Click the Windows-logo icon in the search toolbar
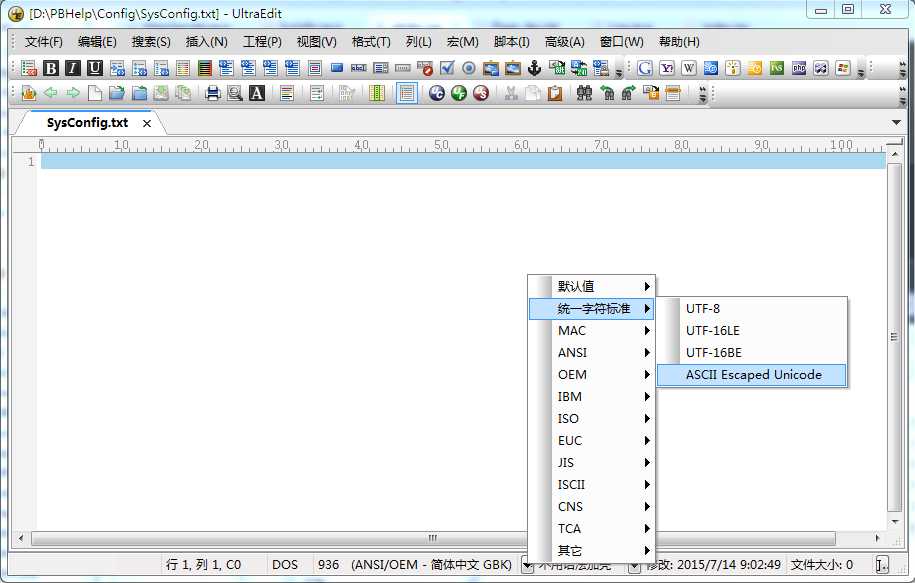 click(843, 68)
